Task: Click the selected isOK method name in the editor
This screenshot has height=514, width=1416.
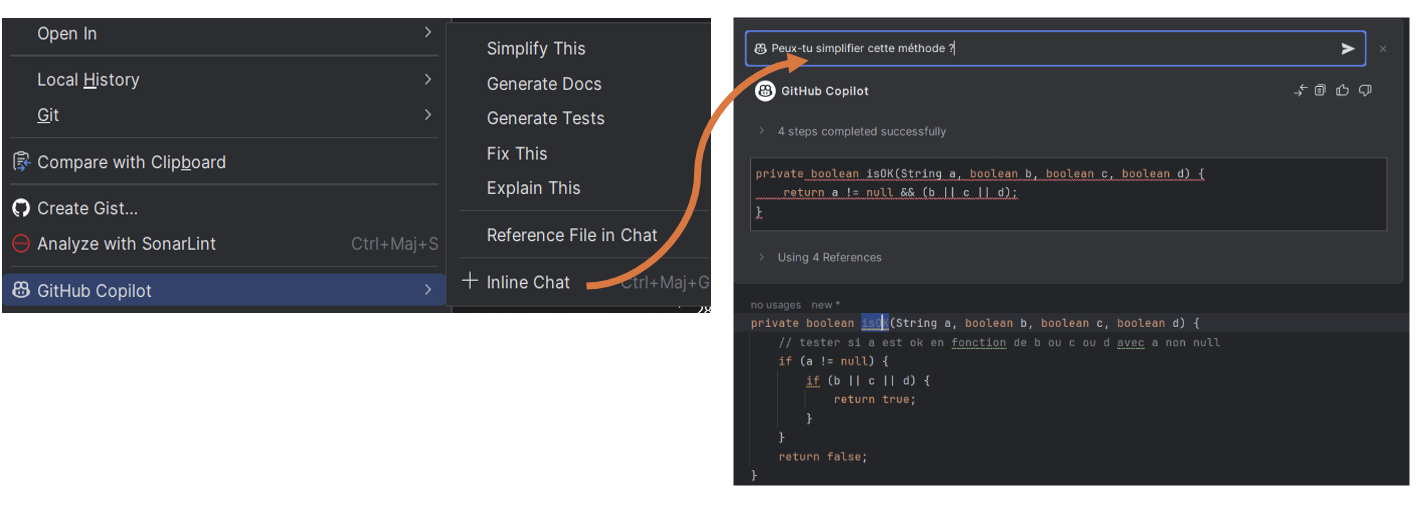Action: click(874, 323)
